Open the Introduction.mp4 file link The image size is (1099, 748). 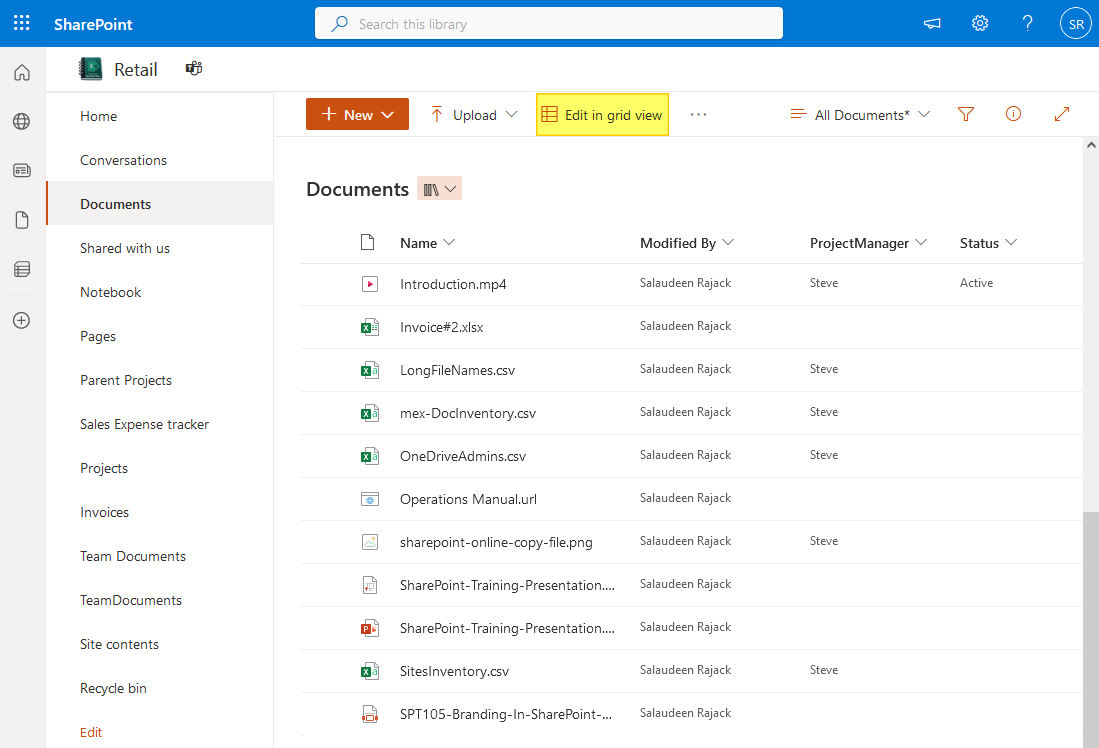tap(453, 284)
